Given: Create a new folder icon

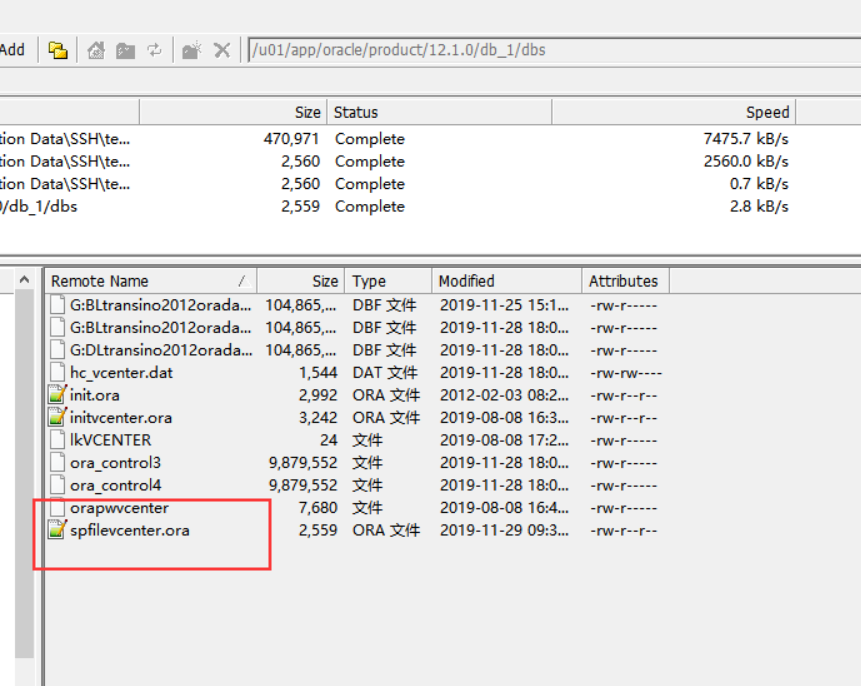Looking at the screenshot, I should point(192,51).
